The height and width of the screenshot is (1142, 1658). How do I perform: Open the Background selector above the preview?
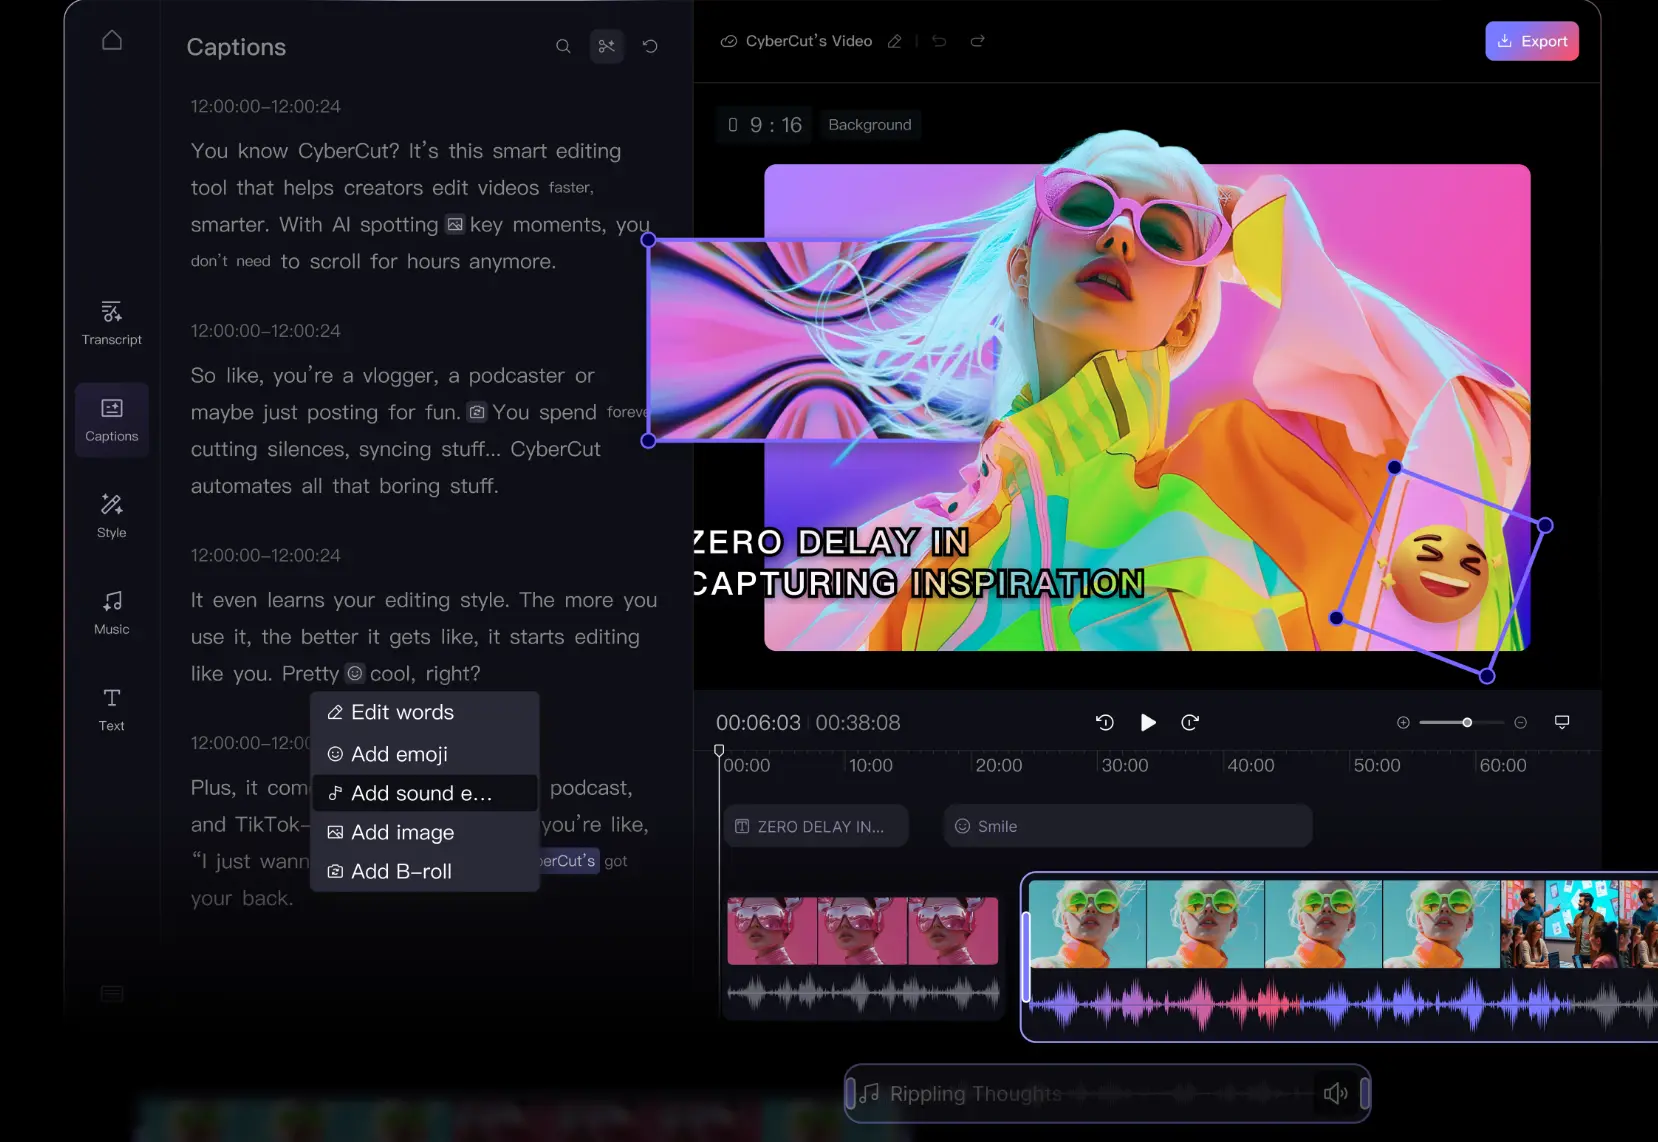click(869, 124)
